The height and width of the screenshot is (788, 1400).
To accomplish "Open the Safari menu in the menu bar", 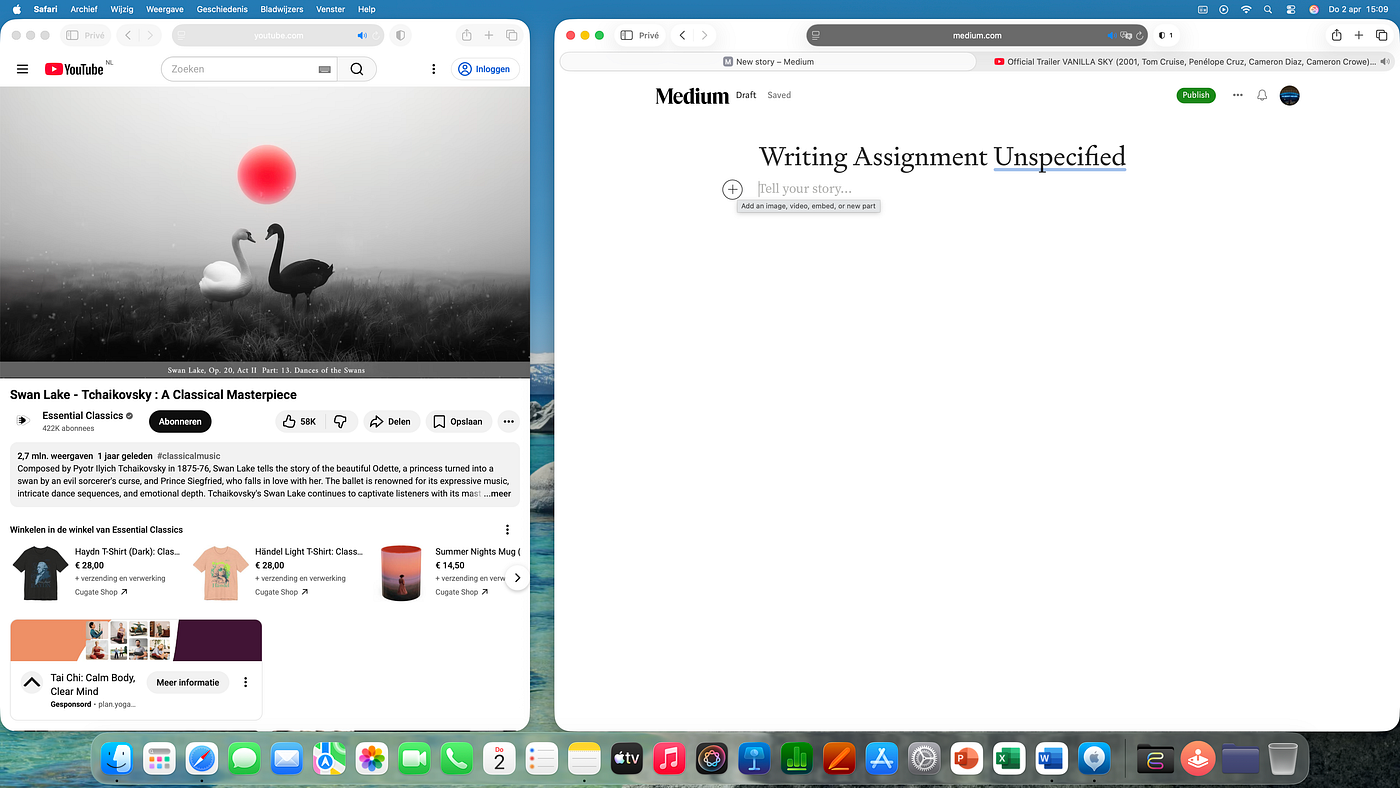I will [46, 9].
